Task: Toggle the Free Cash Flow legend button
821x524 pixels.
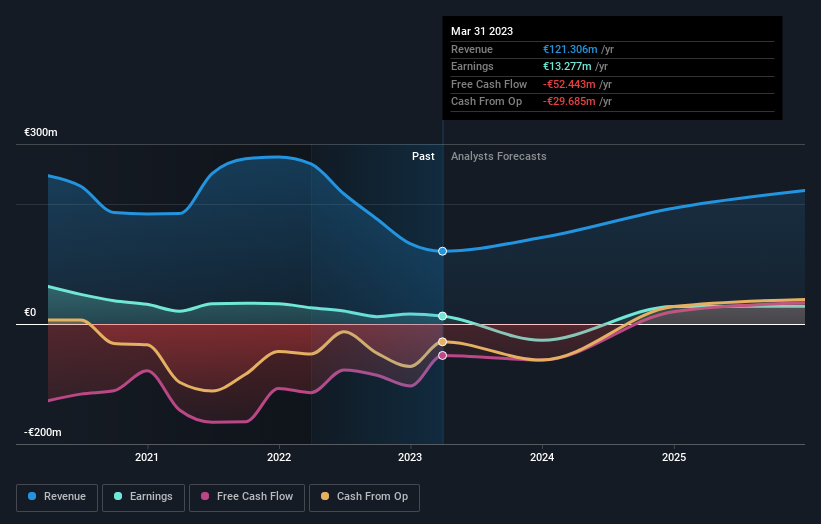Action: (x=247, y=497)
